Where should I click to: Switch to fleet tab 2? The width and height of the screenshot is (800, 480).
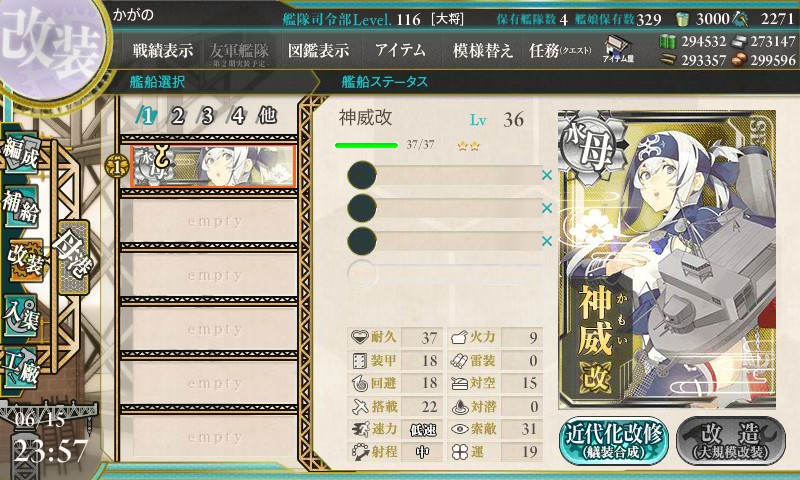pos(177,116)
